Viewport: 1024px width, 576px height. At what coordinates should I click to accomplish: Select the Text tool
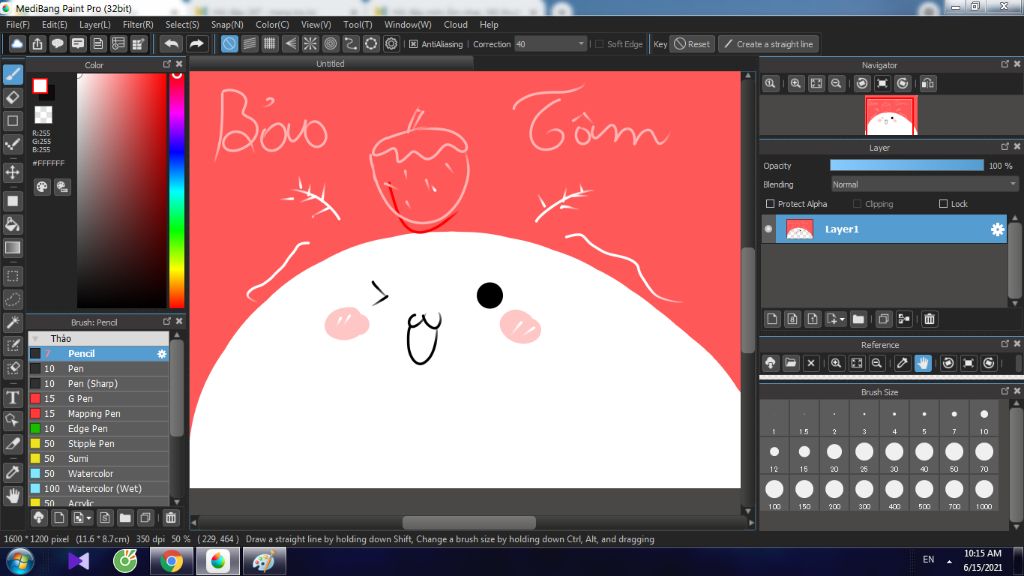13,398
